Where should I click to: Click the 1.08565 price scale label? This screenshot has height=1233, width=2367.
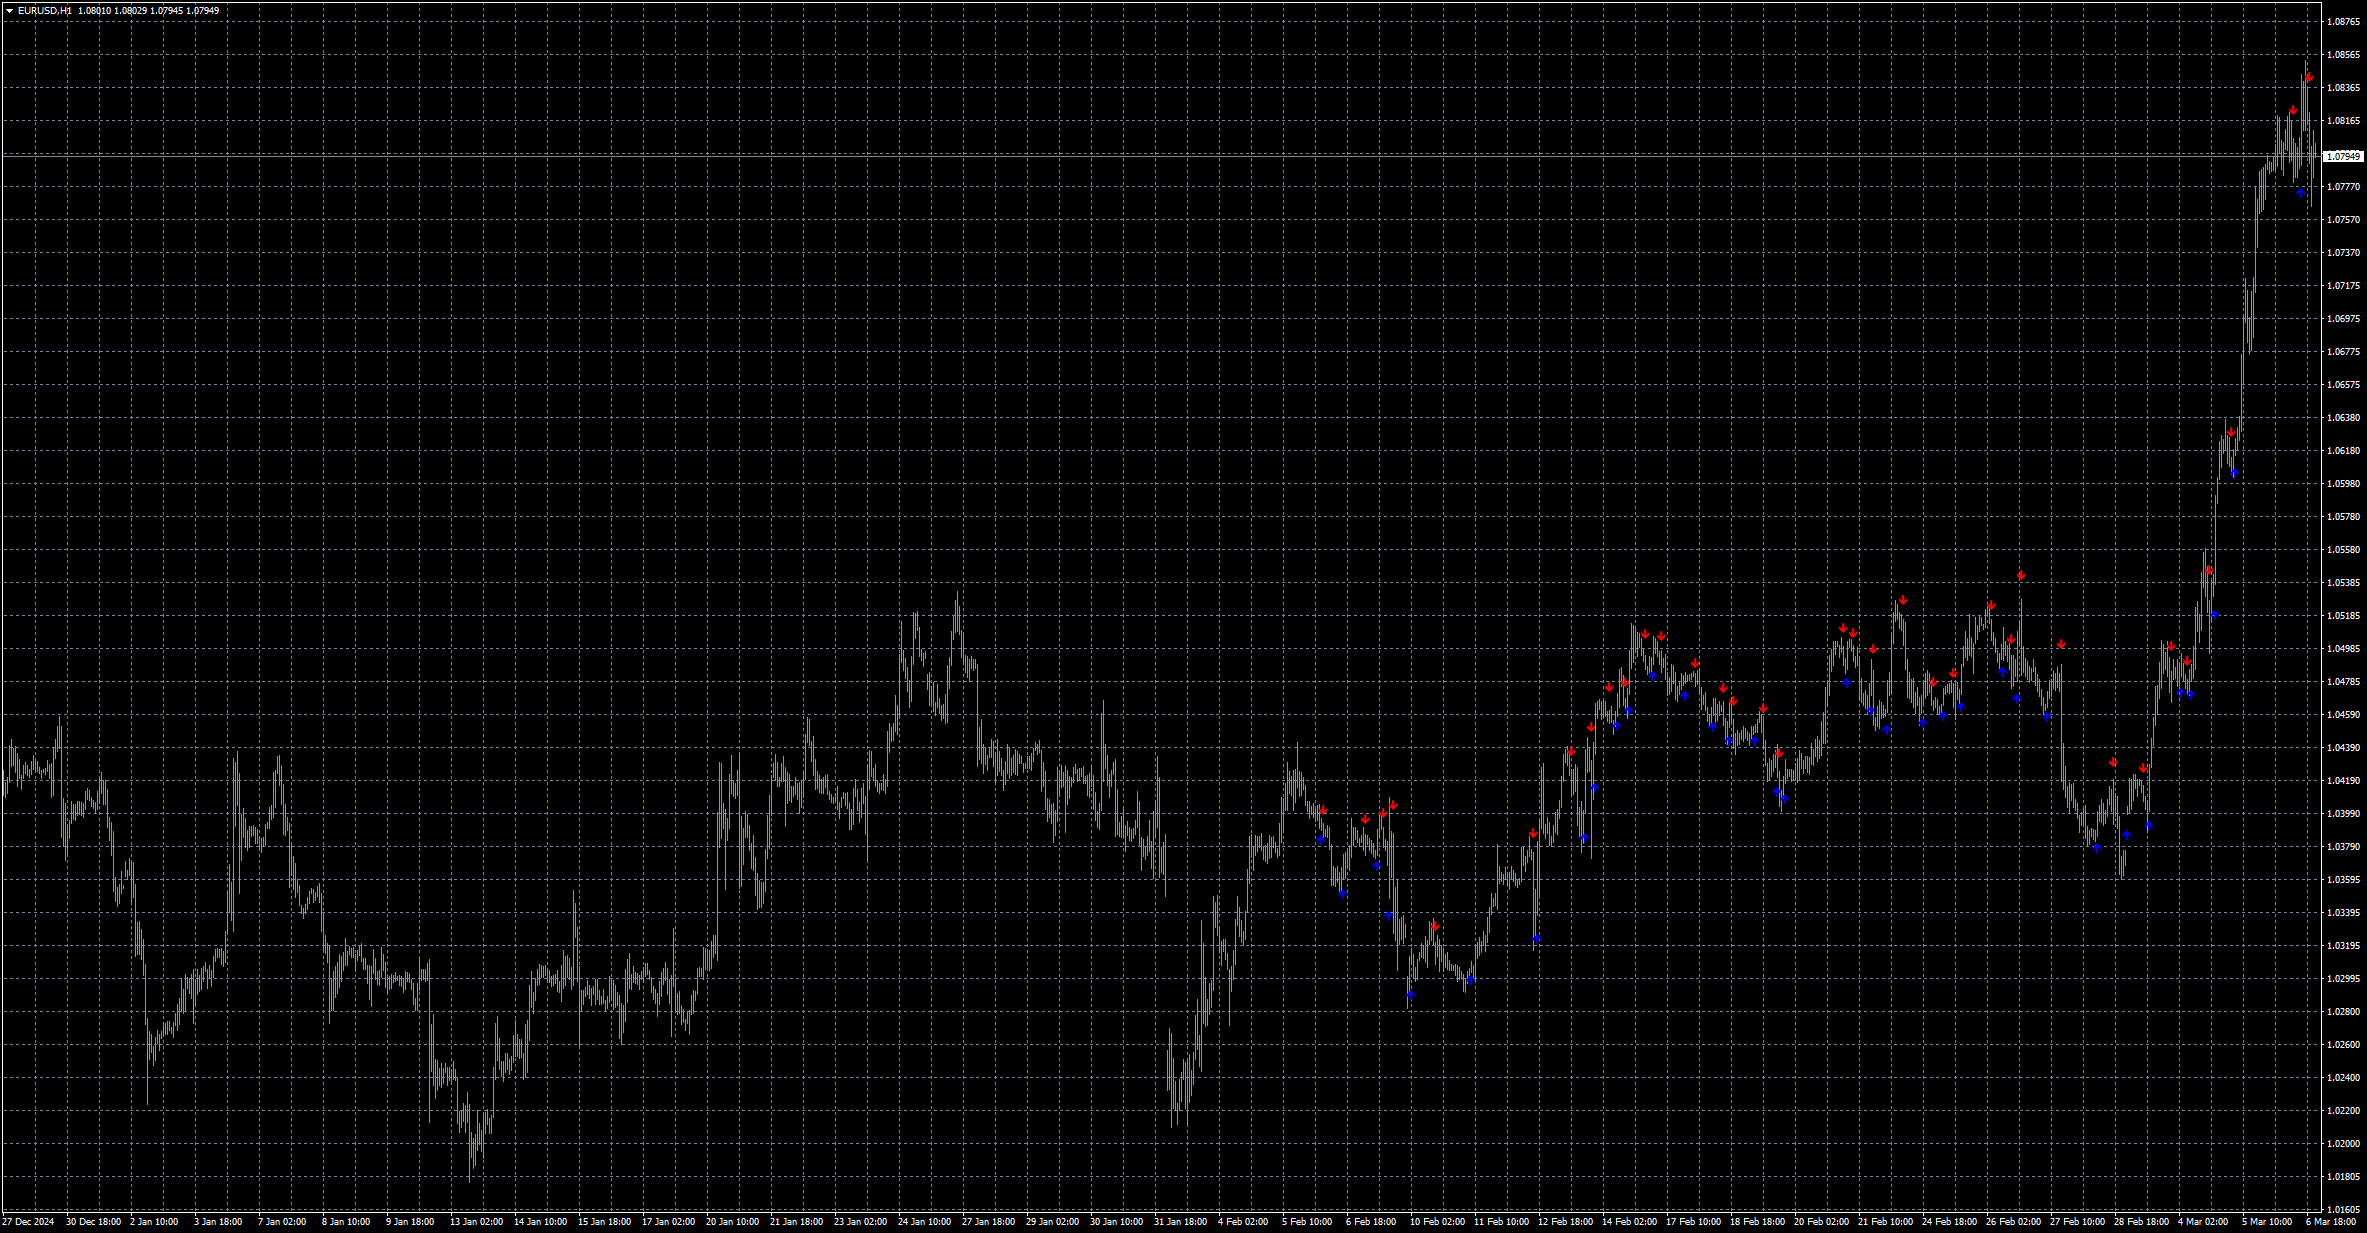(x=2343, y=55)
